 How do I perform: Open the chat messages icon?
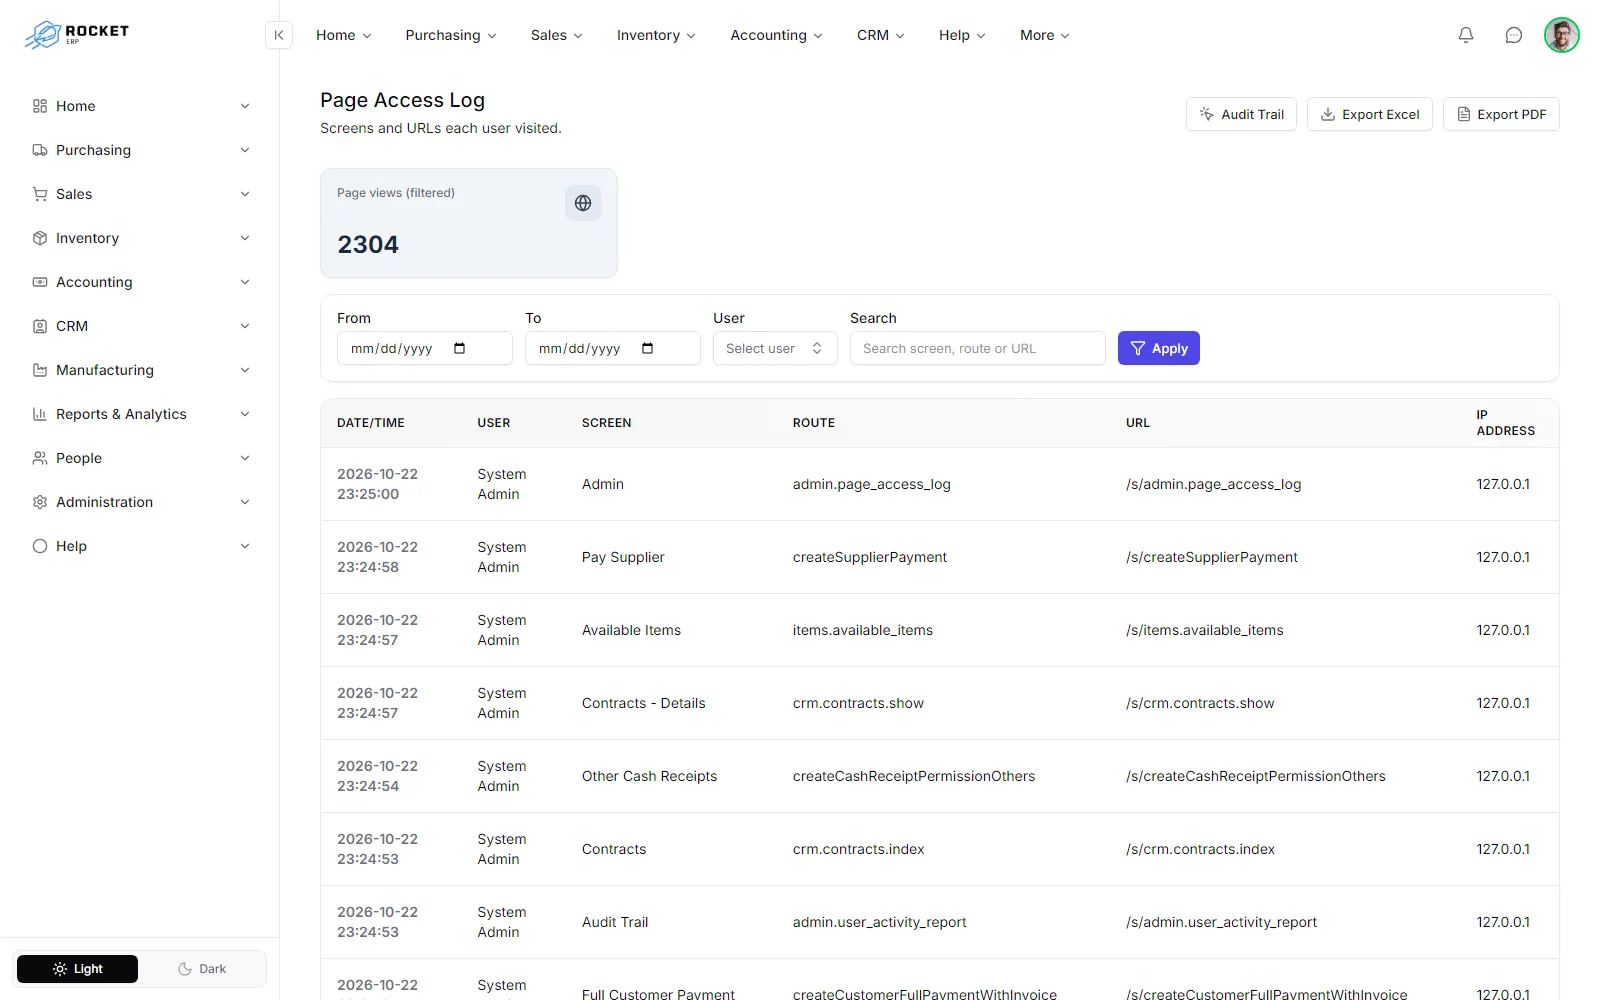coord(1514,35)
